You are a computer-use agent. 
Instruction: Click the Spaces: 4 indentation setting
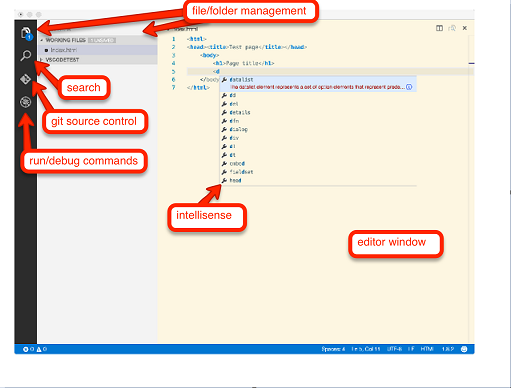click(333, 349)
